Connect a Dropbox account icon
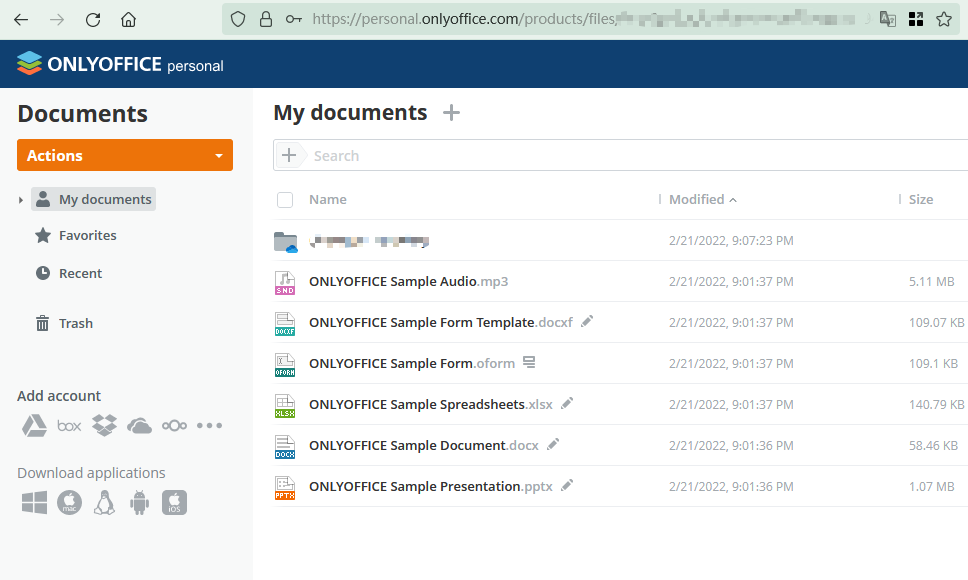 [x=104, y=425]
